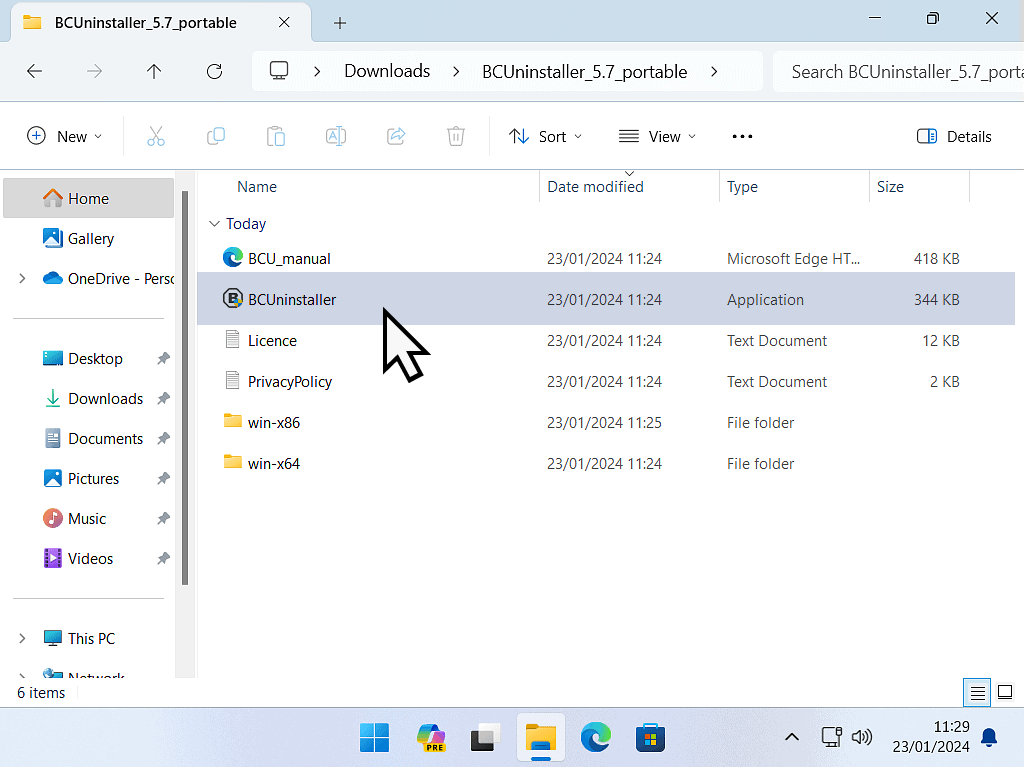Click the Copy icon in toolbar
Viewport: 1024px width, 767px height.
tap(216, 137)
